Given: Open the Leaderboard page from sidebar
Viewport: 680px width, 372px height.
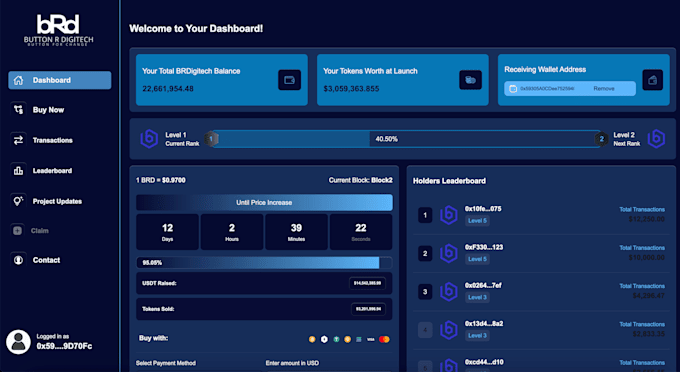Looking at the screenshot, I should [52, 171].
